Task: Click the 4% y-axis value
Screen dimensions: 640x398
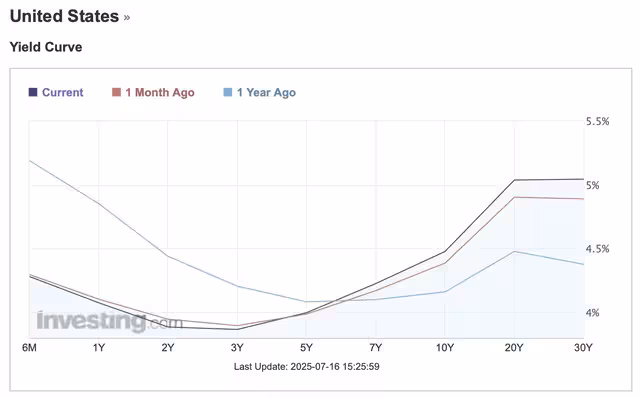Action: click(593, 313)
